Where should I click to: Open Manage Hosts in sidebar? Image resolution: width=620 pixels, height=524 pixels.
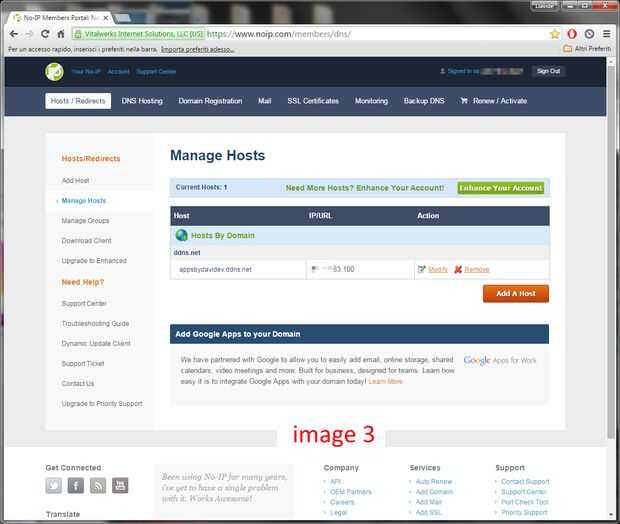click(x=84, y=201)
